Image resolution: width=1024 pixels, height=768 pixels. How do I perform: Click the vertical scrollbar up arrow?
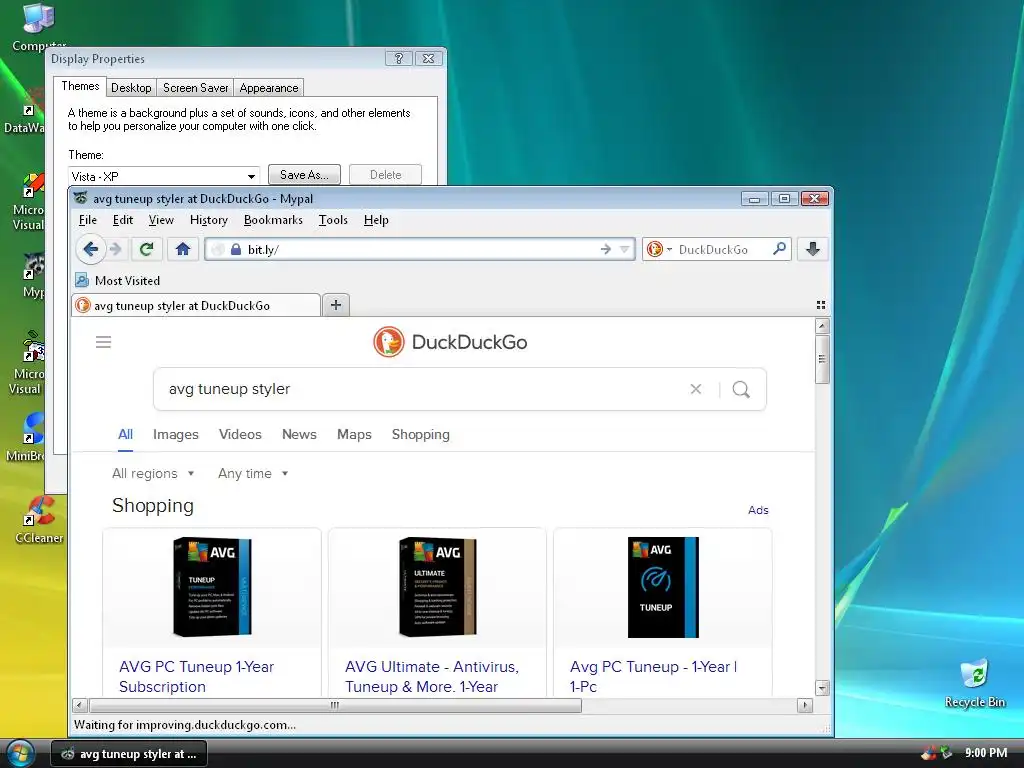point(822,326)
